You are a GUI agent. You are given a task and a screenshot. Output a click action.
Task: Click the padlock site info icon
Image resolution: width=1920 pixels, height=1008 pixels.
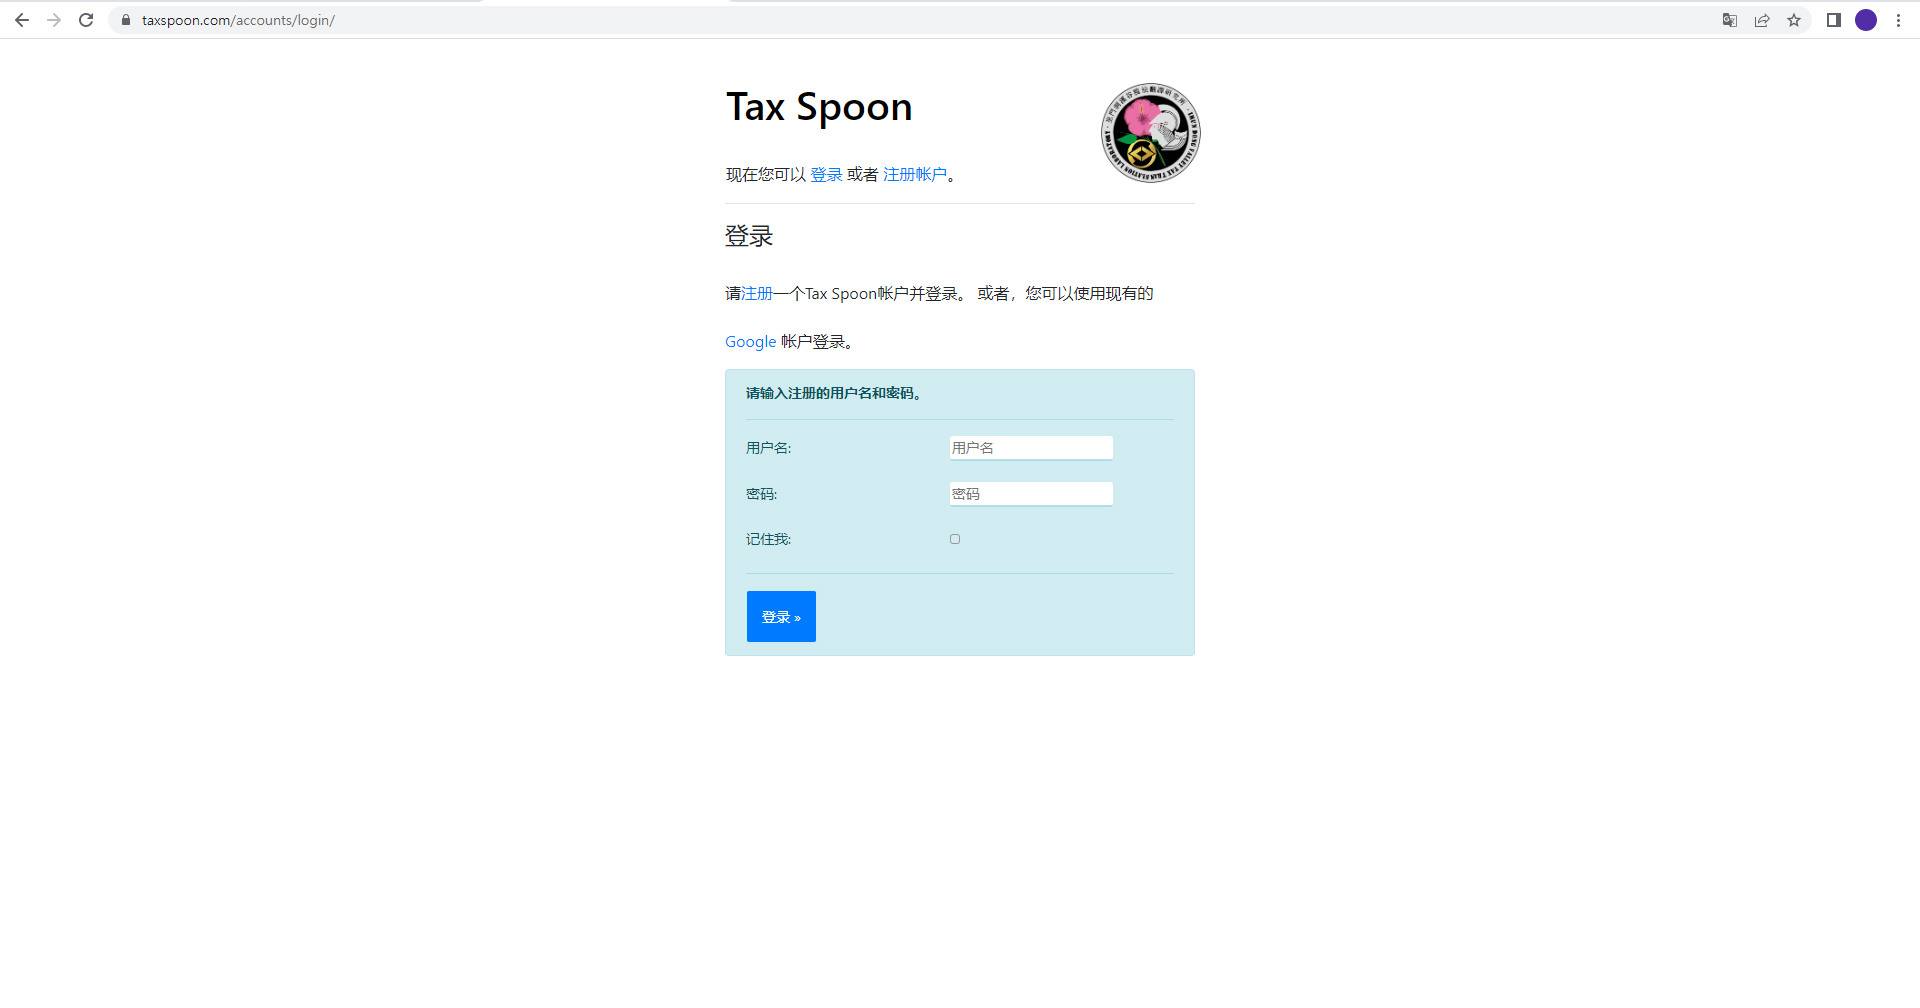click(126, 20)
